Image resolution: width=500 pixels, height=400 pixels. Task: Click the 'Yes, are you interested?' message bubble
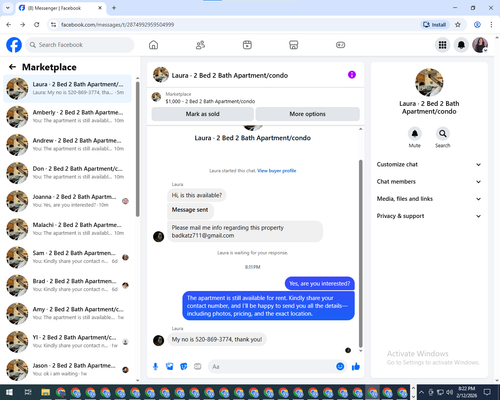[320, 284]
